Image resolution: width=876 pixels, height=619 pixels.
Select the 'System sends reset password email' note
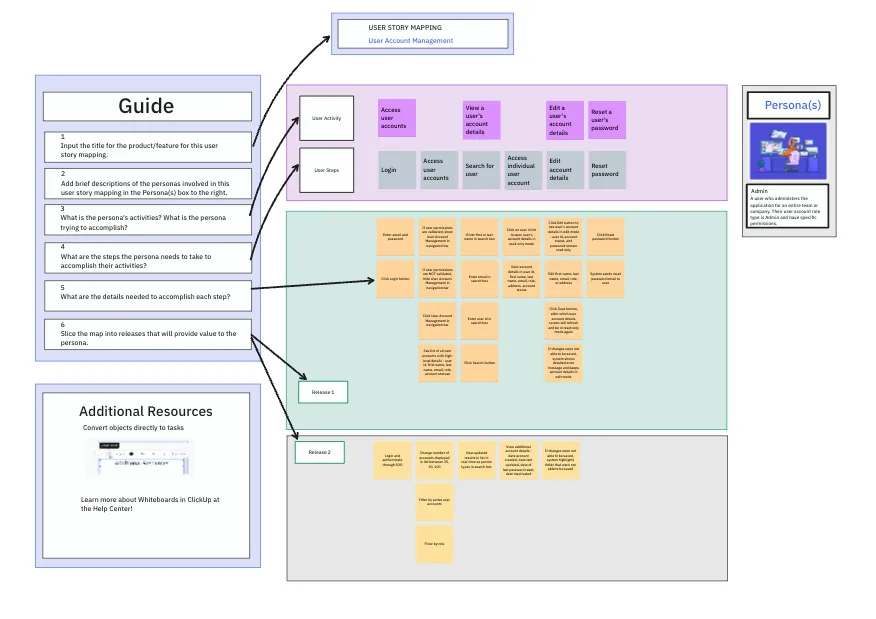point(606,278)
